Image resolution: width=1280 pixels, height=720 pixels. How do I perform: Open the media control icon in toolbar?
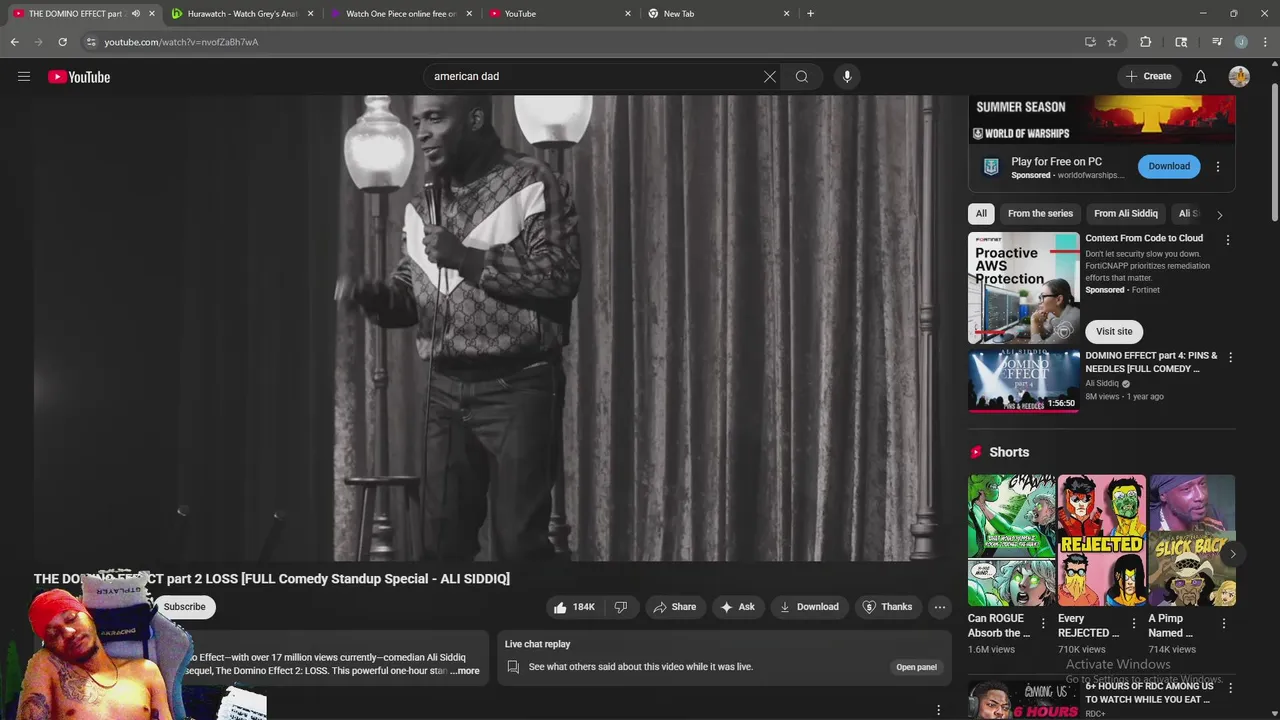coord(1216,42)
